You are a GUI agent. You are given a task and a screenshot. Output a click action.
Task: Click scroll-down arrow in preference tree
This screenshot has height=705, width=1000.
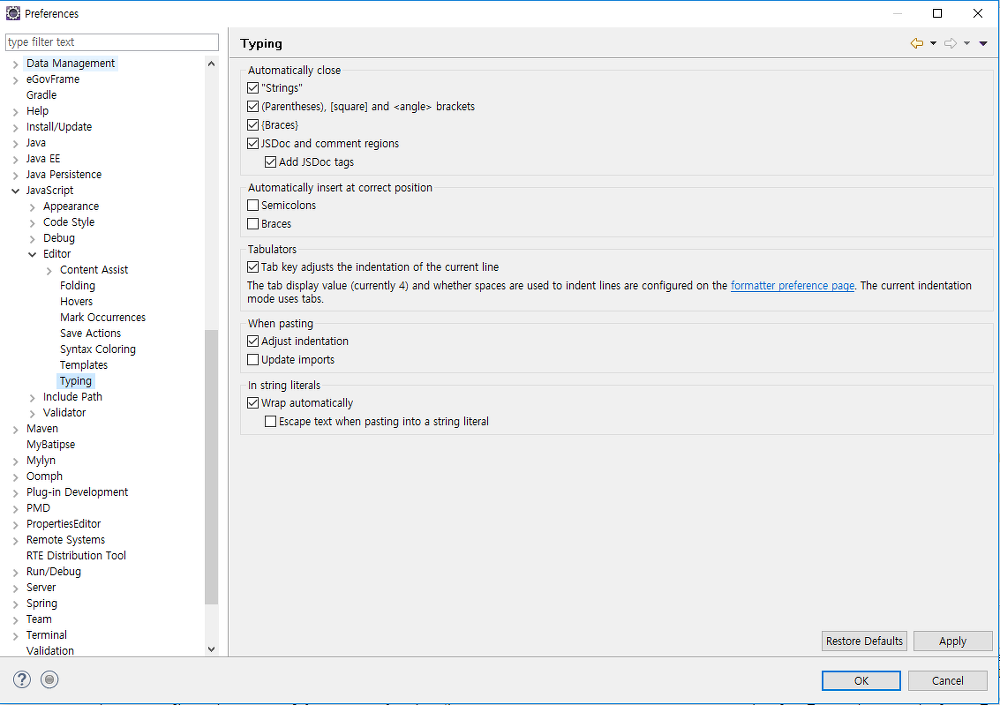211,649
